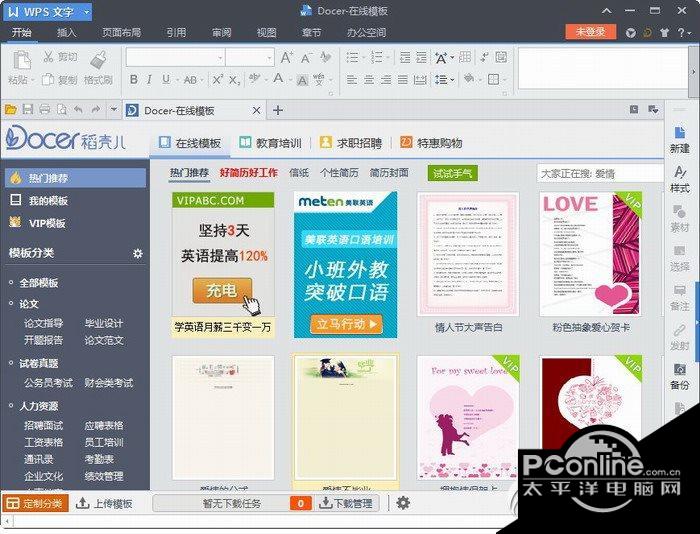Toggle Italic formatting button
This screenshot has height=534, width=700.
point(149,80)
